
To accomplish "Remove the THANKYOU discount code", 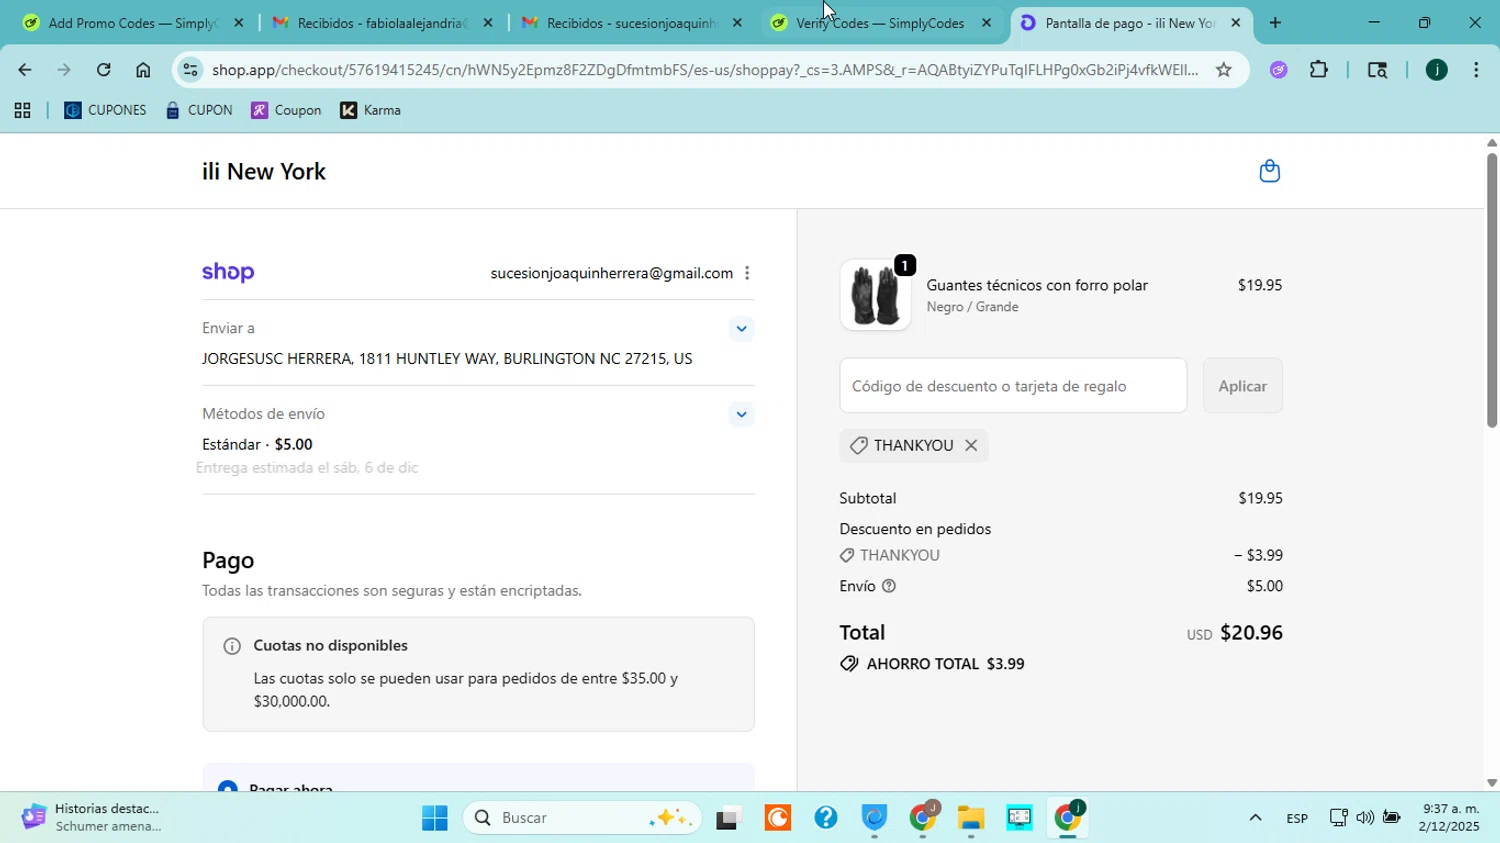I will [x=971, y=446].
